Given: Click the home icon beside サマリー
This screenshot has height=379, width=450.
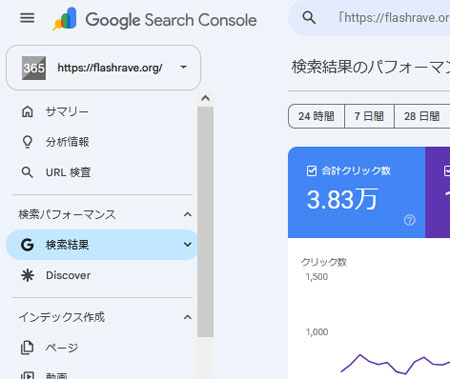Looking at the screenshot, I should click(x=27, y=112).
